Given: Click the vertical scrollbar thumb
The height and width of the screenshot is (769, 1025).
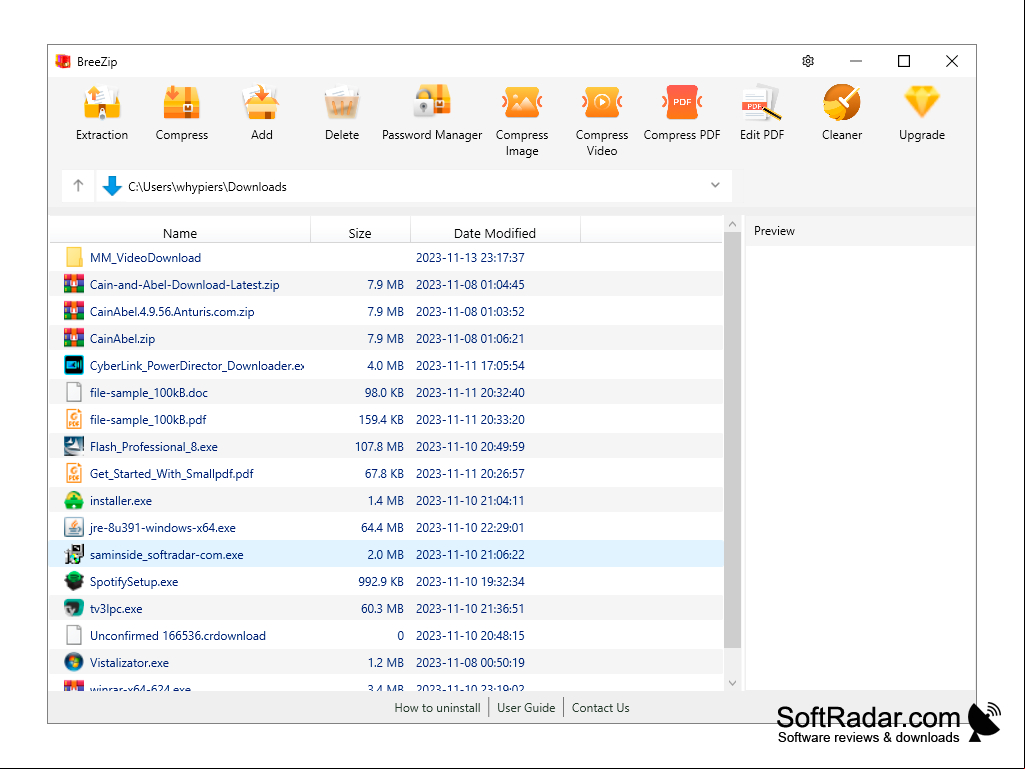Looking at the screenshot, I should pos(732,439).
